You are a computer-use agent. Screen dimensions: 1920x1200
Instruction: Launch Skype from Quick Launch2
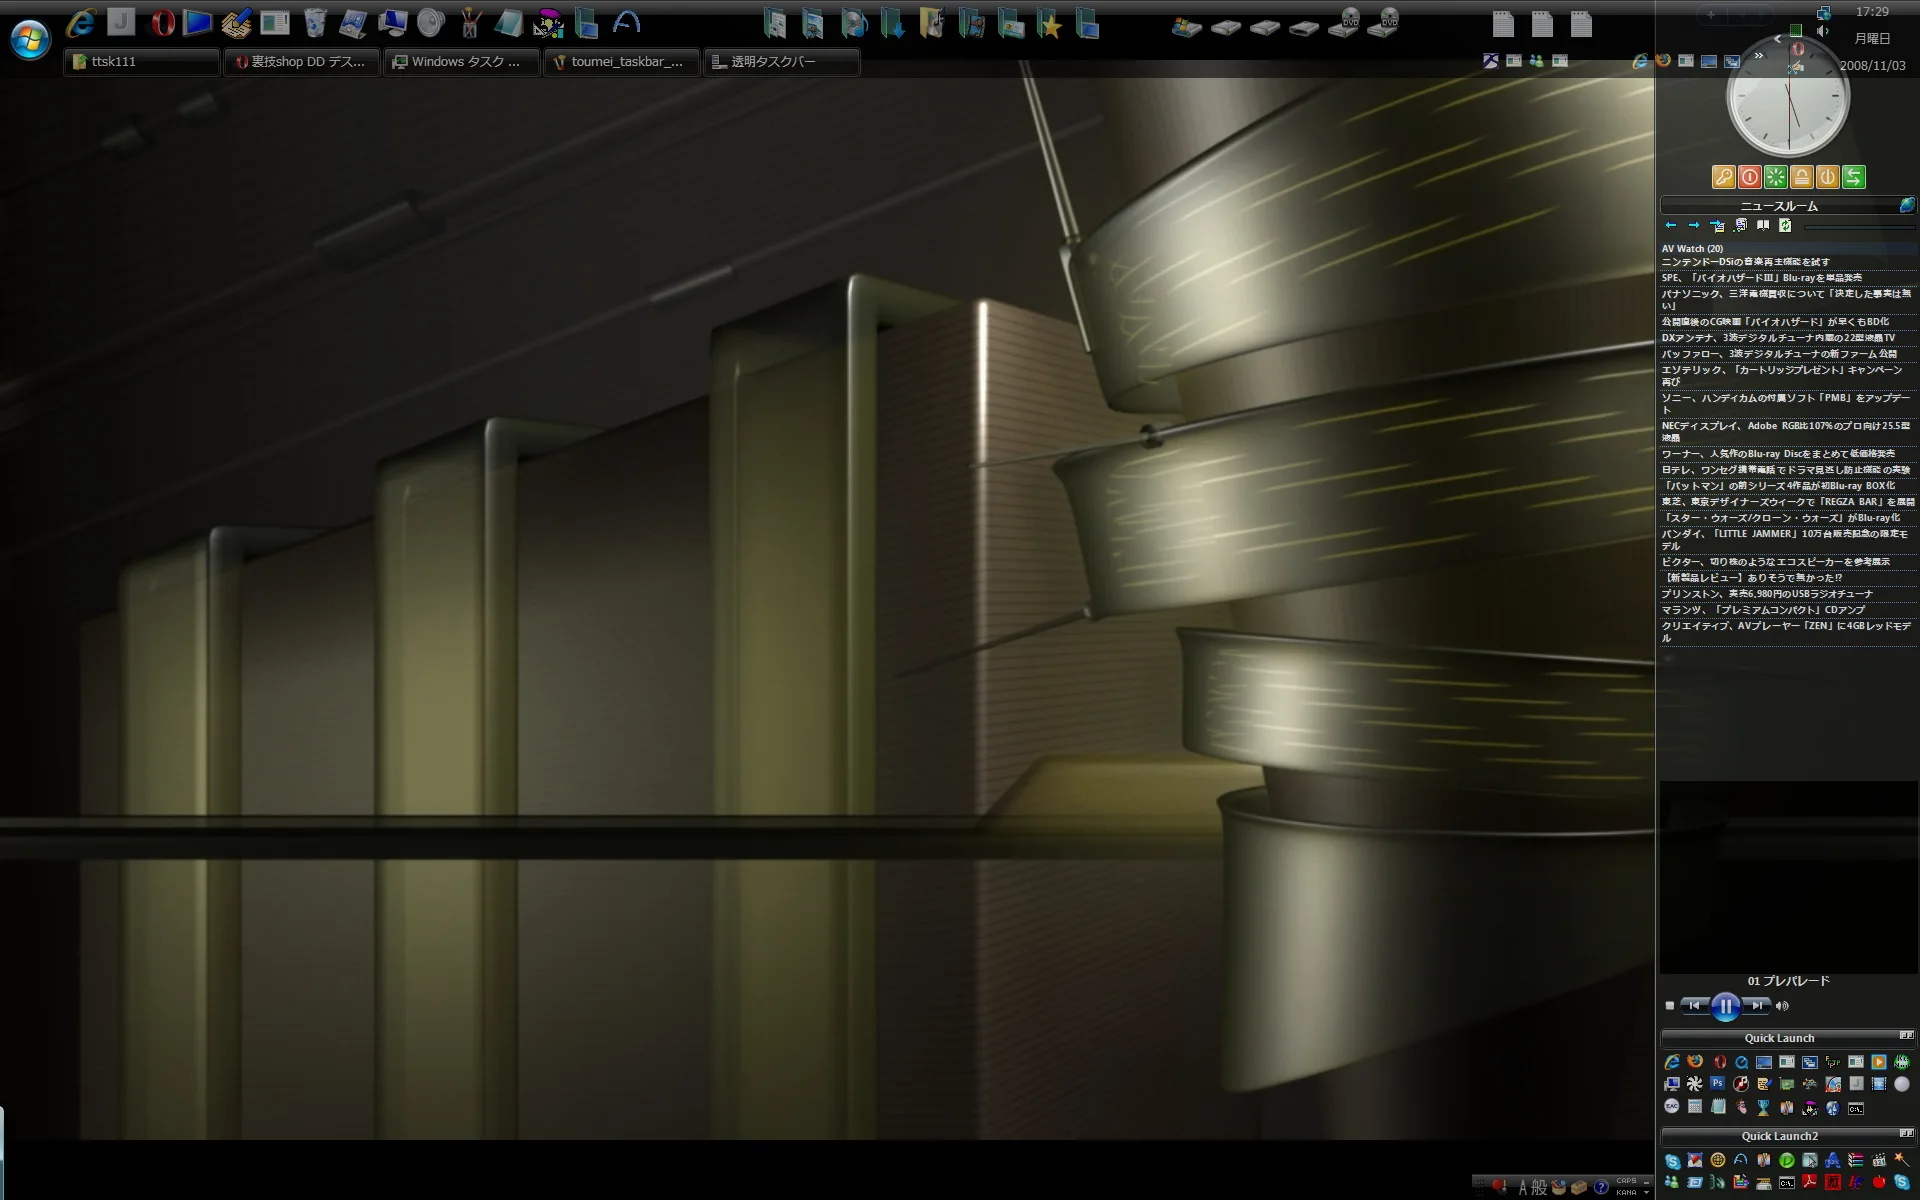tap(1672, 1161)
